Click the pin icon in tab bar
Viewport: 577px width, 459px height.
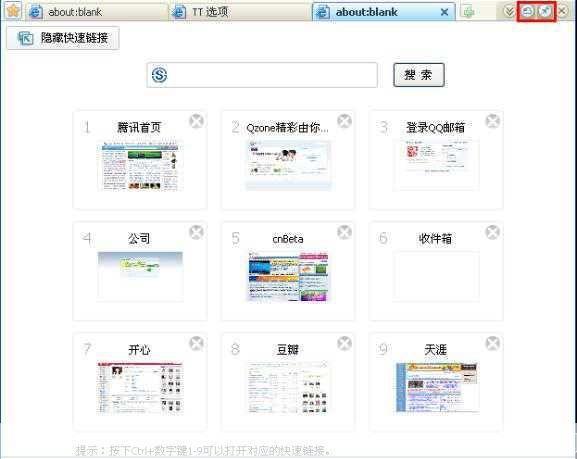545,11
